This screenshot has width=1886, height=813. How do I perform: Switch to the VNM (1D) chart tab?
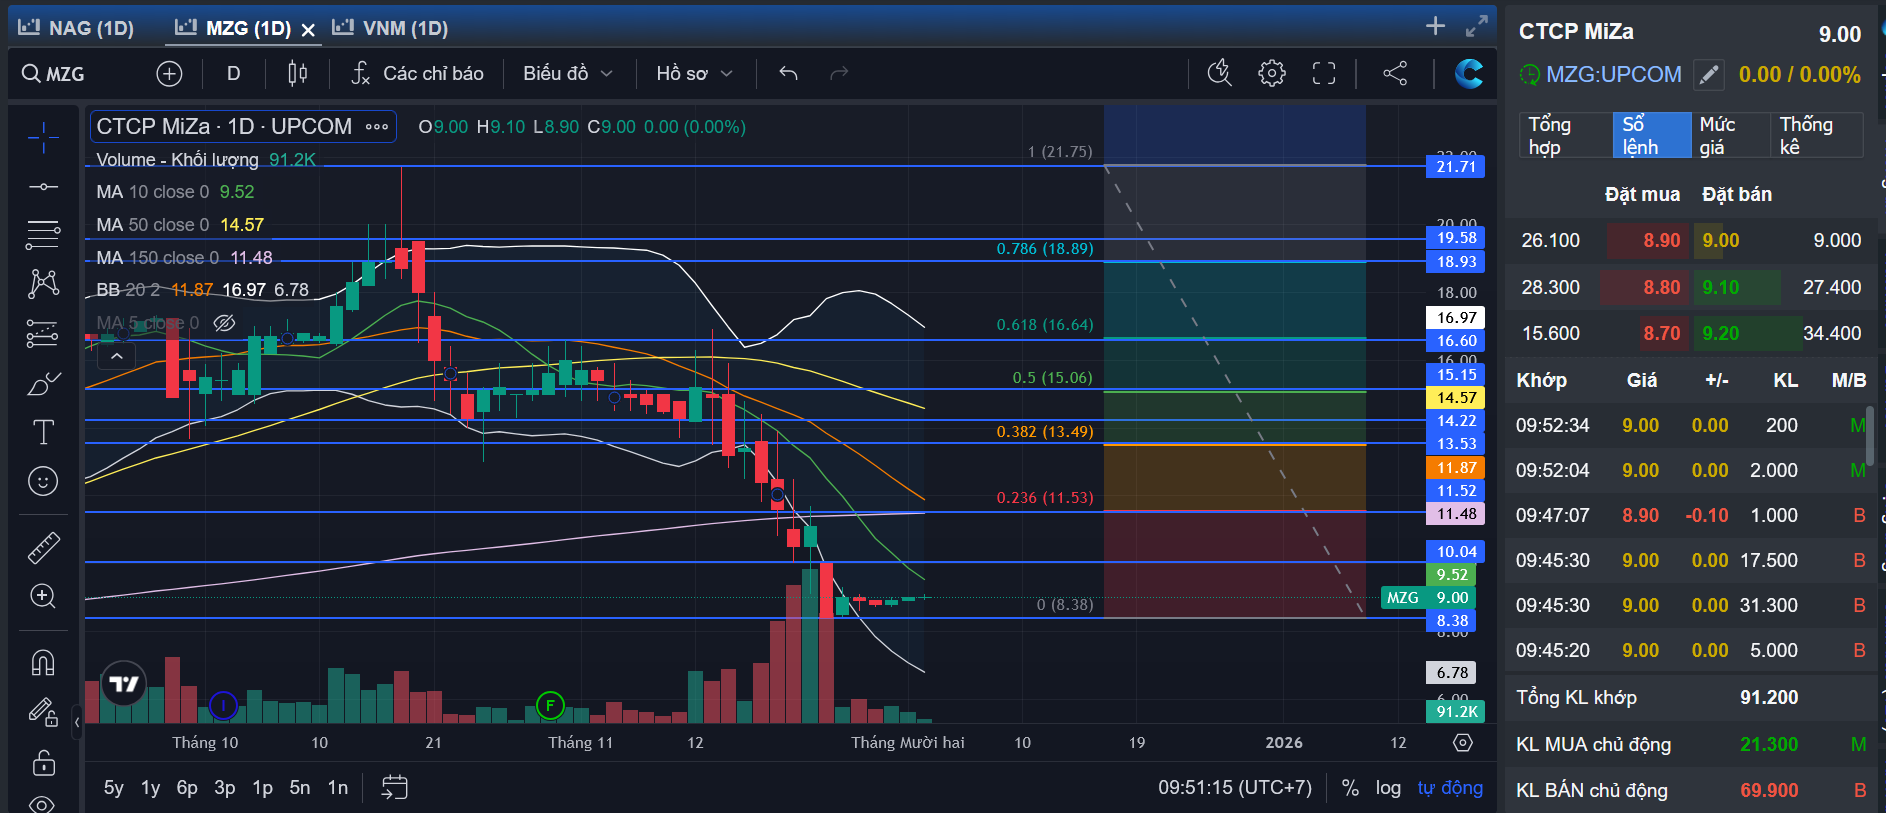(x=391, y=28)
